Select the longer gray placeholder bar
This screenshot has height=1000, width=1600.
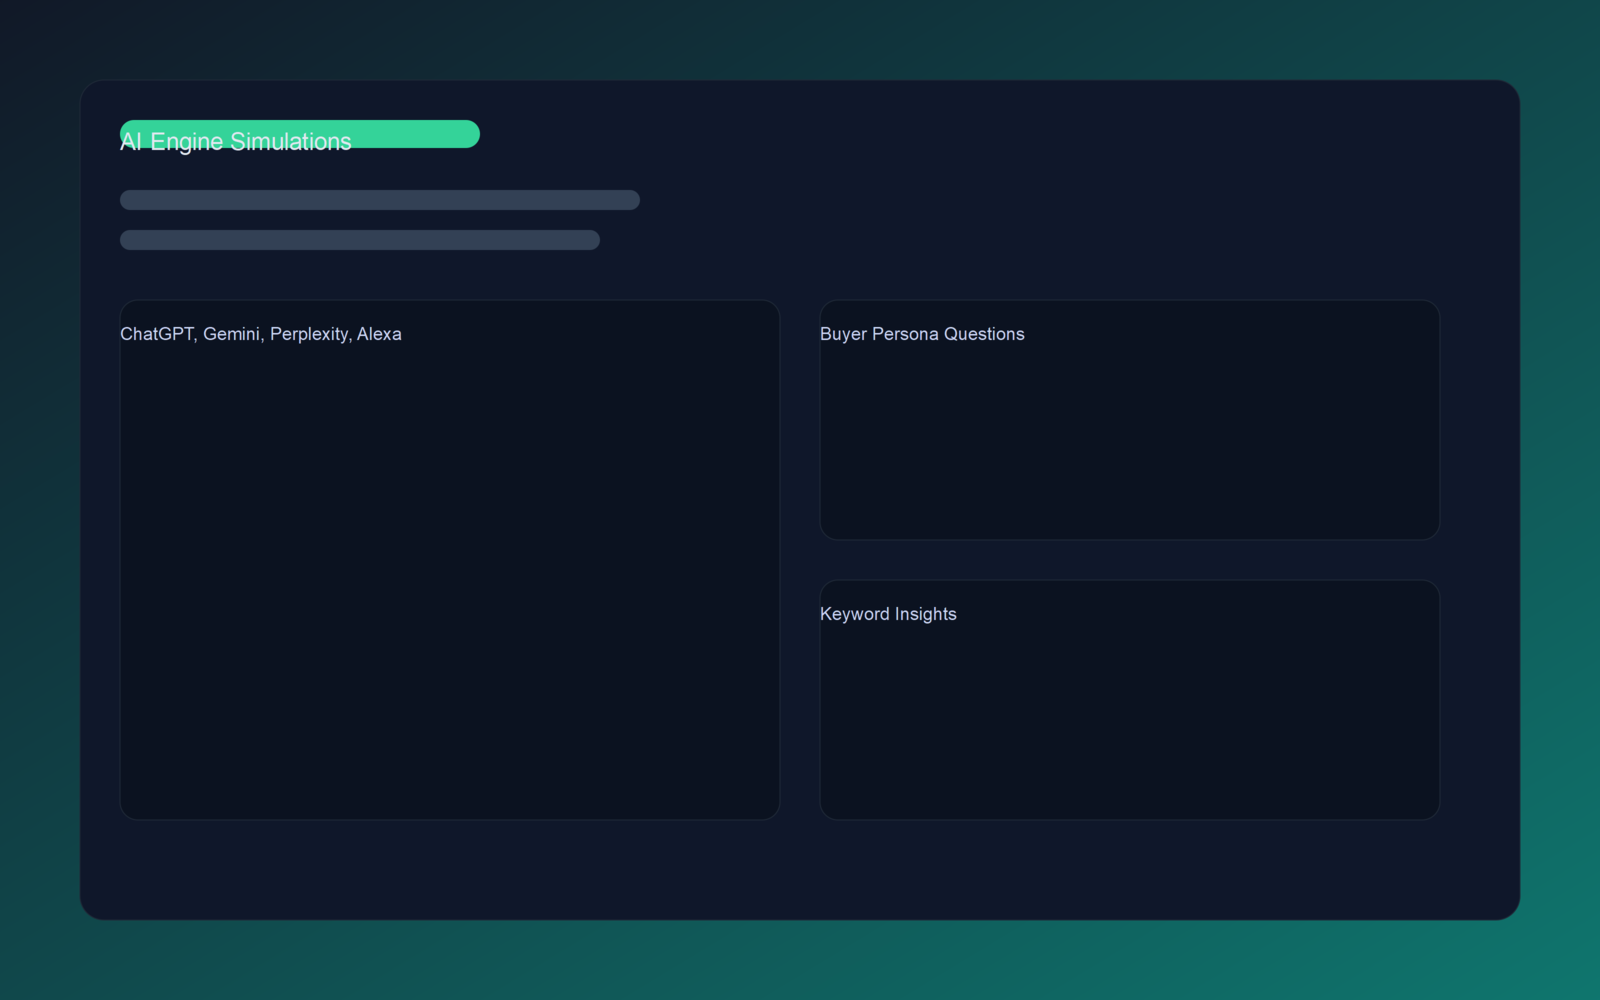(380, 200)
